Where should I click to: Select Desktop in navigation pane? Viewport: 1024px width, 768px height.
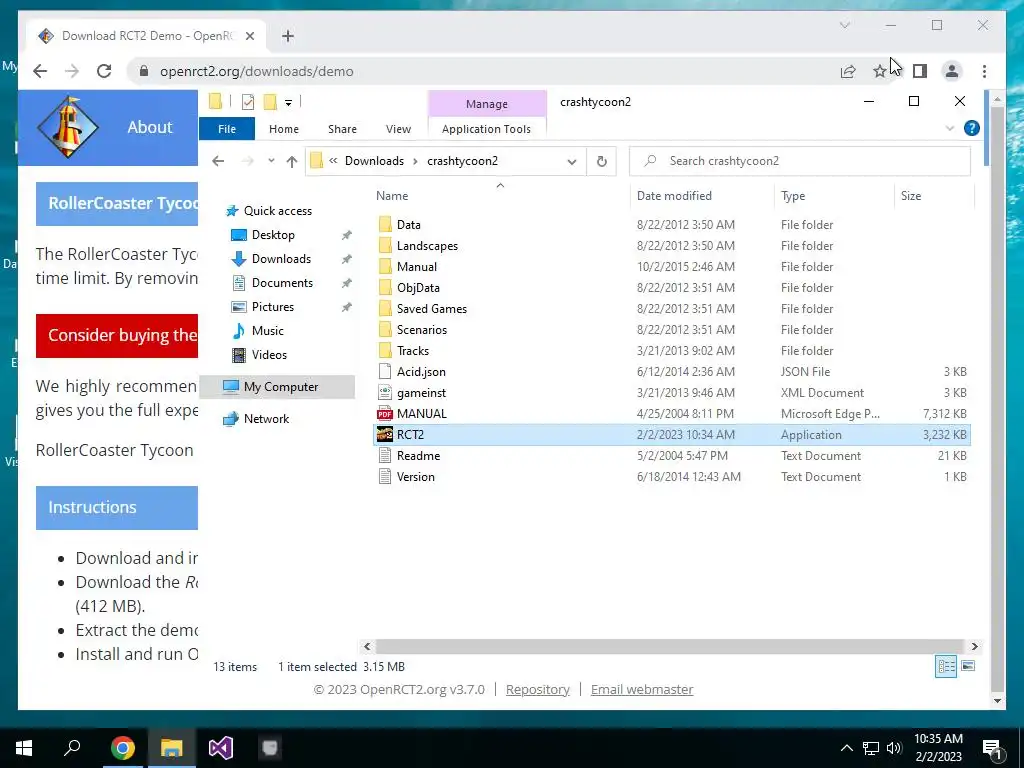tap(273, 234)
